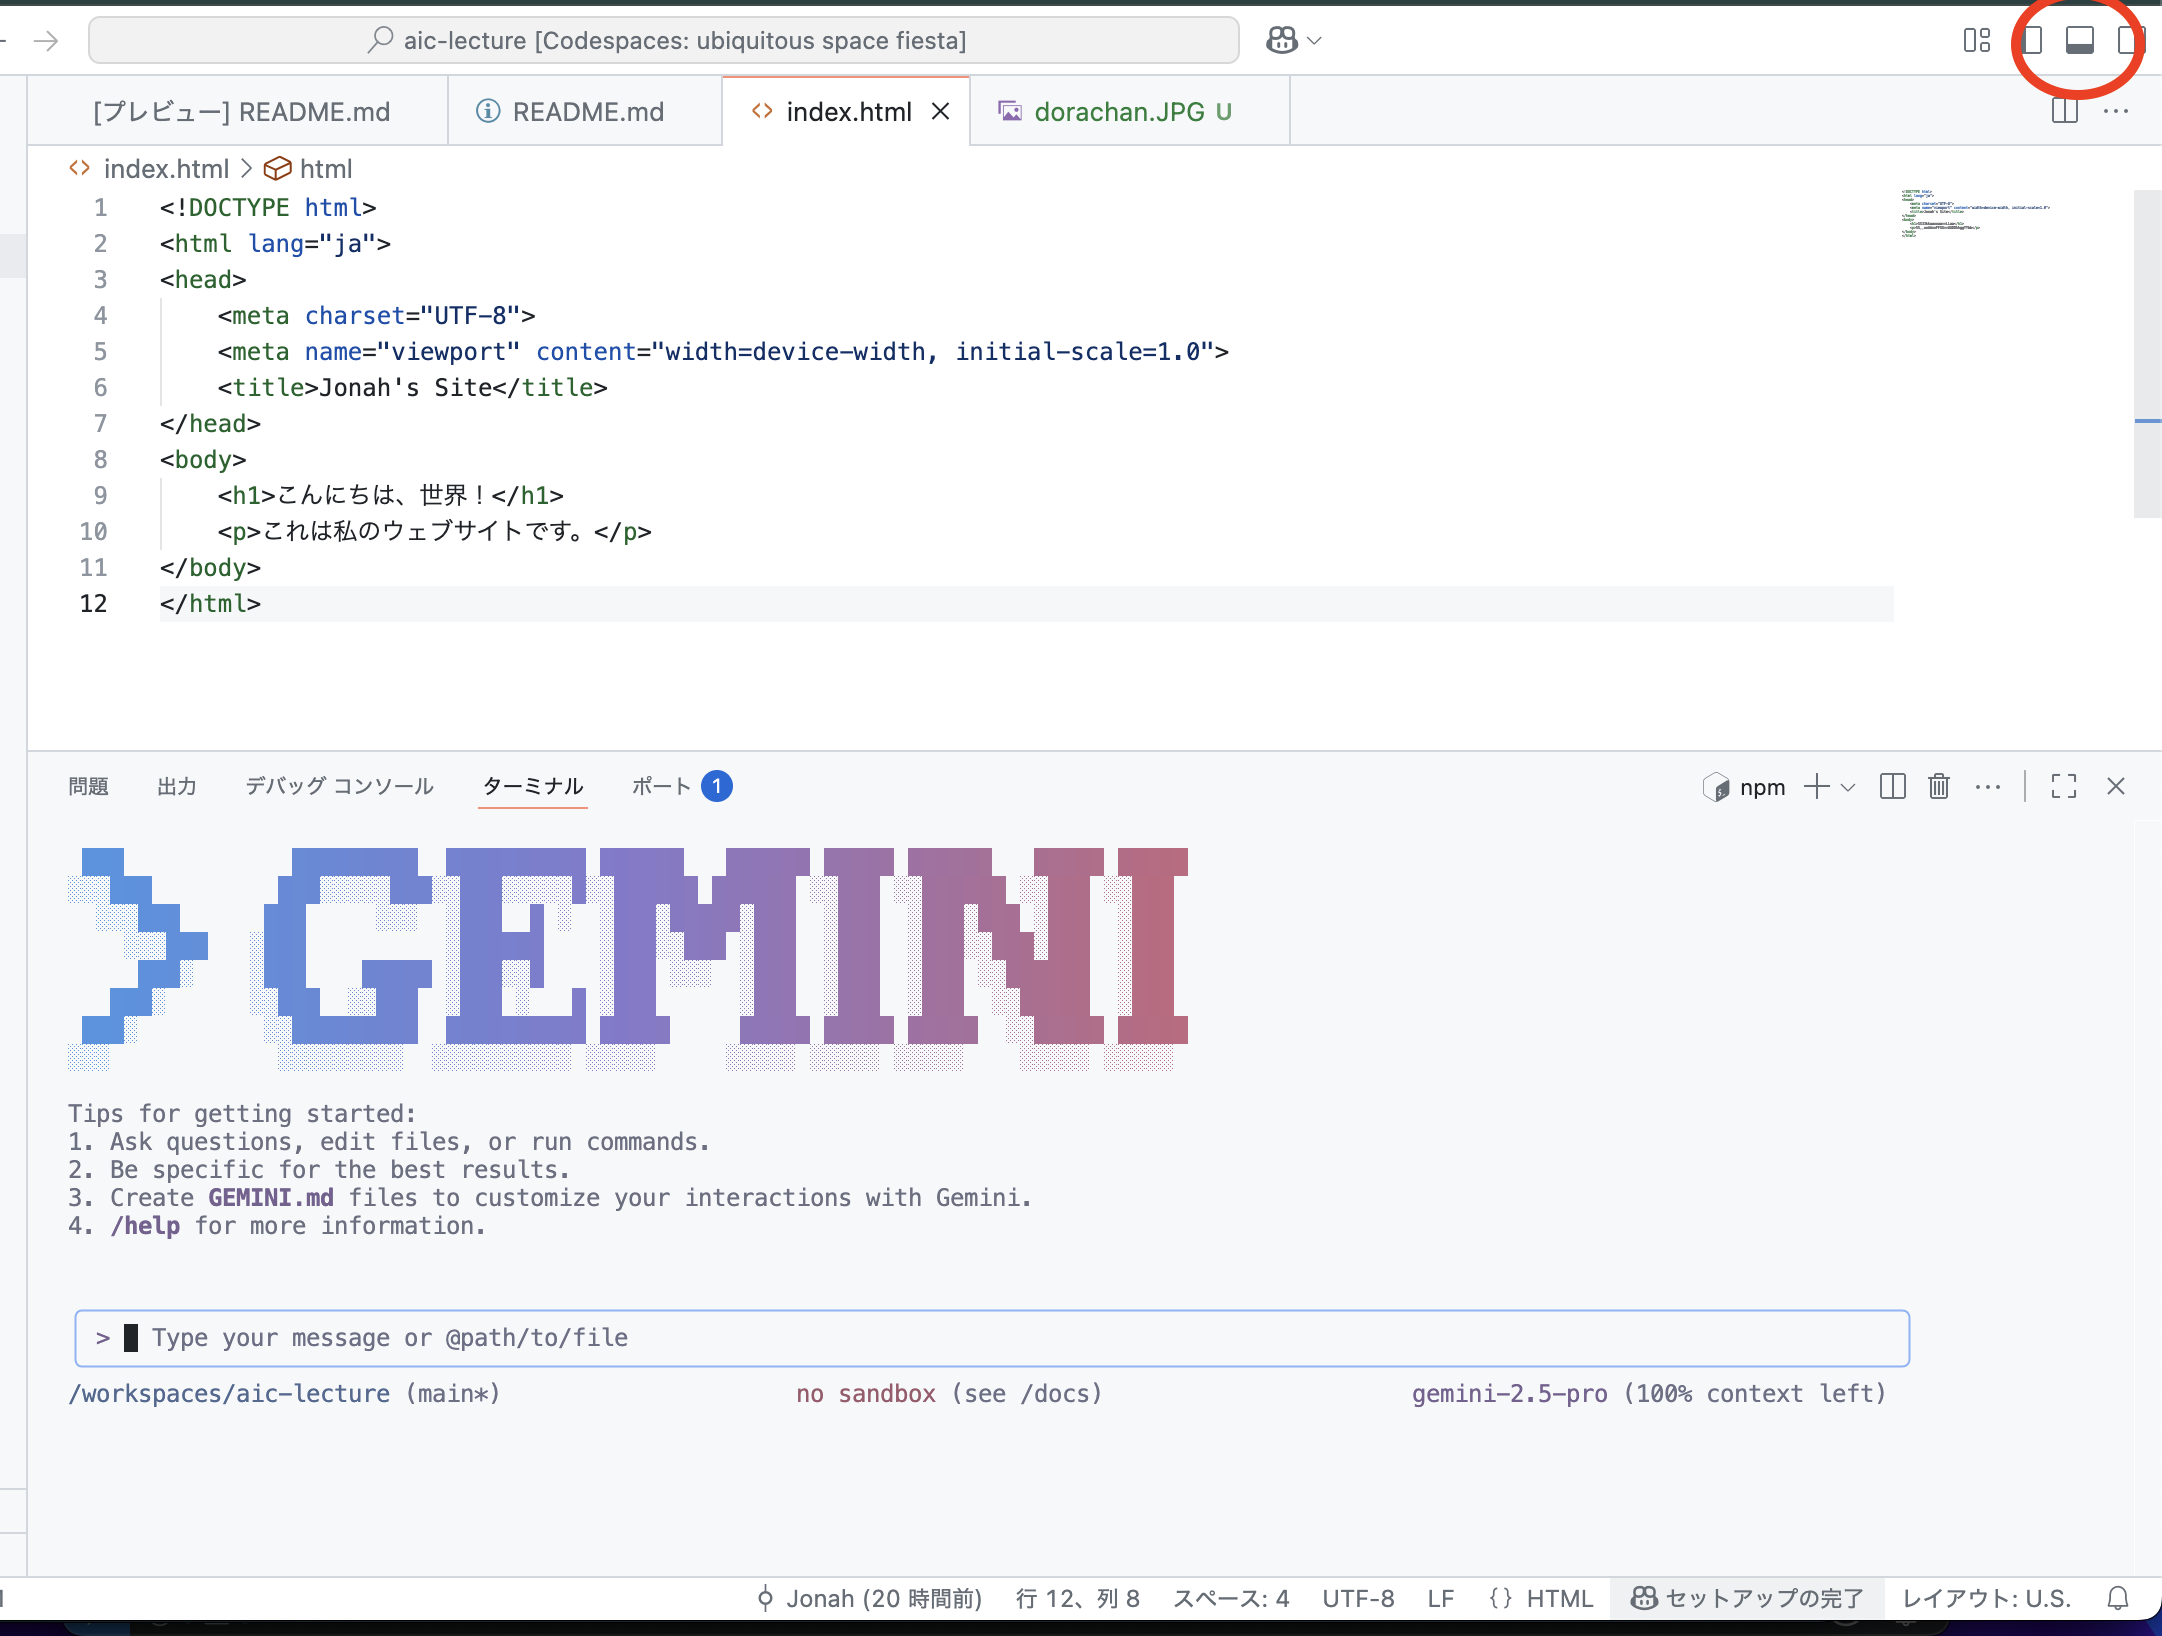The width and height of the screenshot is (2162, 1636).
Task: Toggle the primary sidebar visibility
Action: coord(2032,40)
